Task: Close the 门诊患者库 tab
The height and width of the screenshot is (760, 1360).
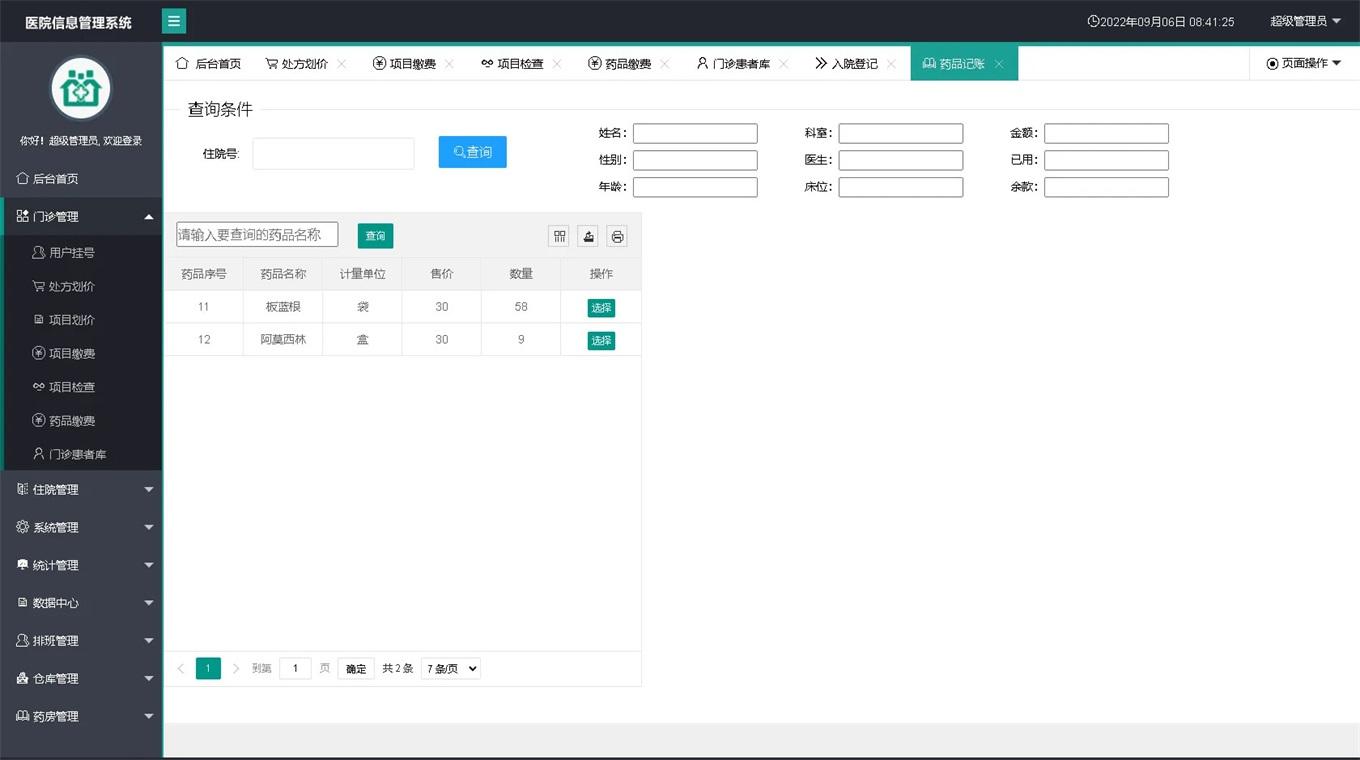Action: 784,64
